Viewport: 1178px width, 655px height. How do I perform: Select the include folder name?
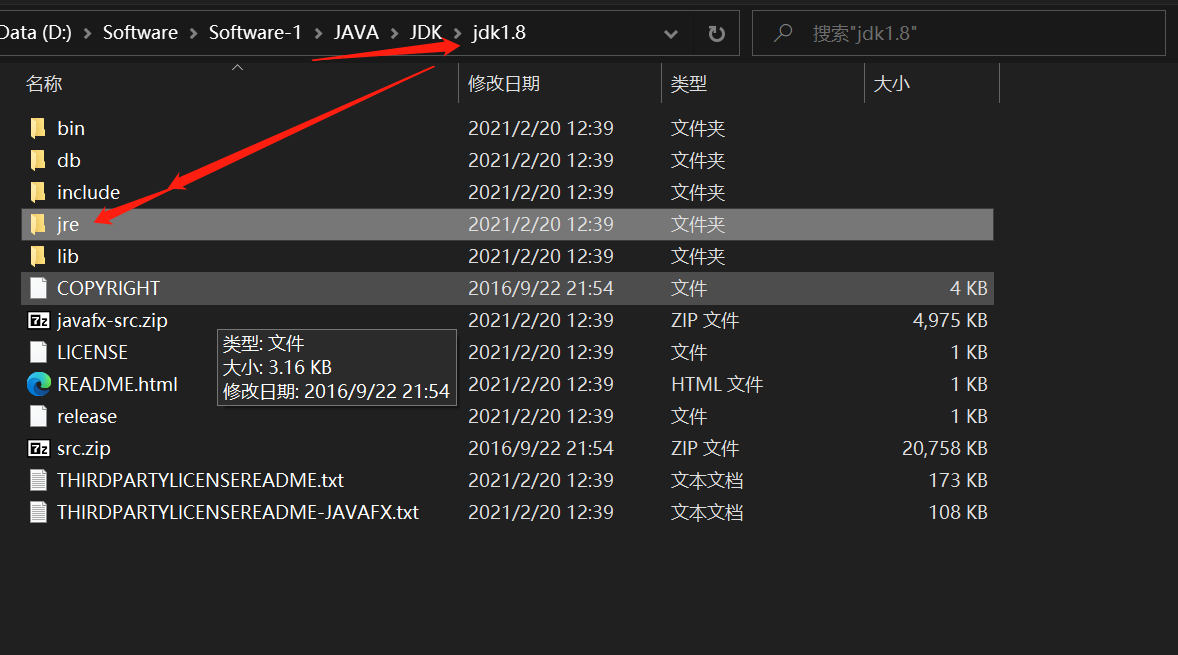click(89, 192)
